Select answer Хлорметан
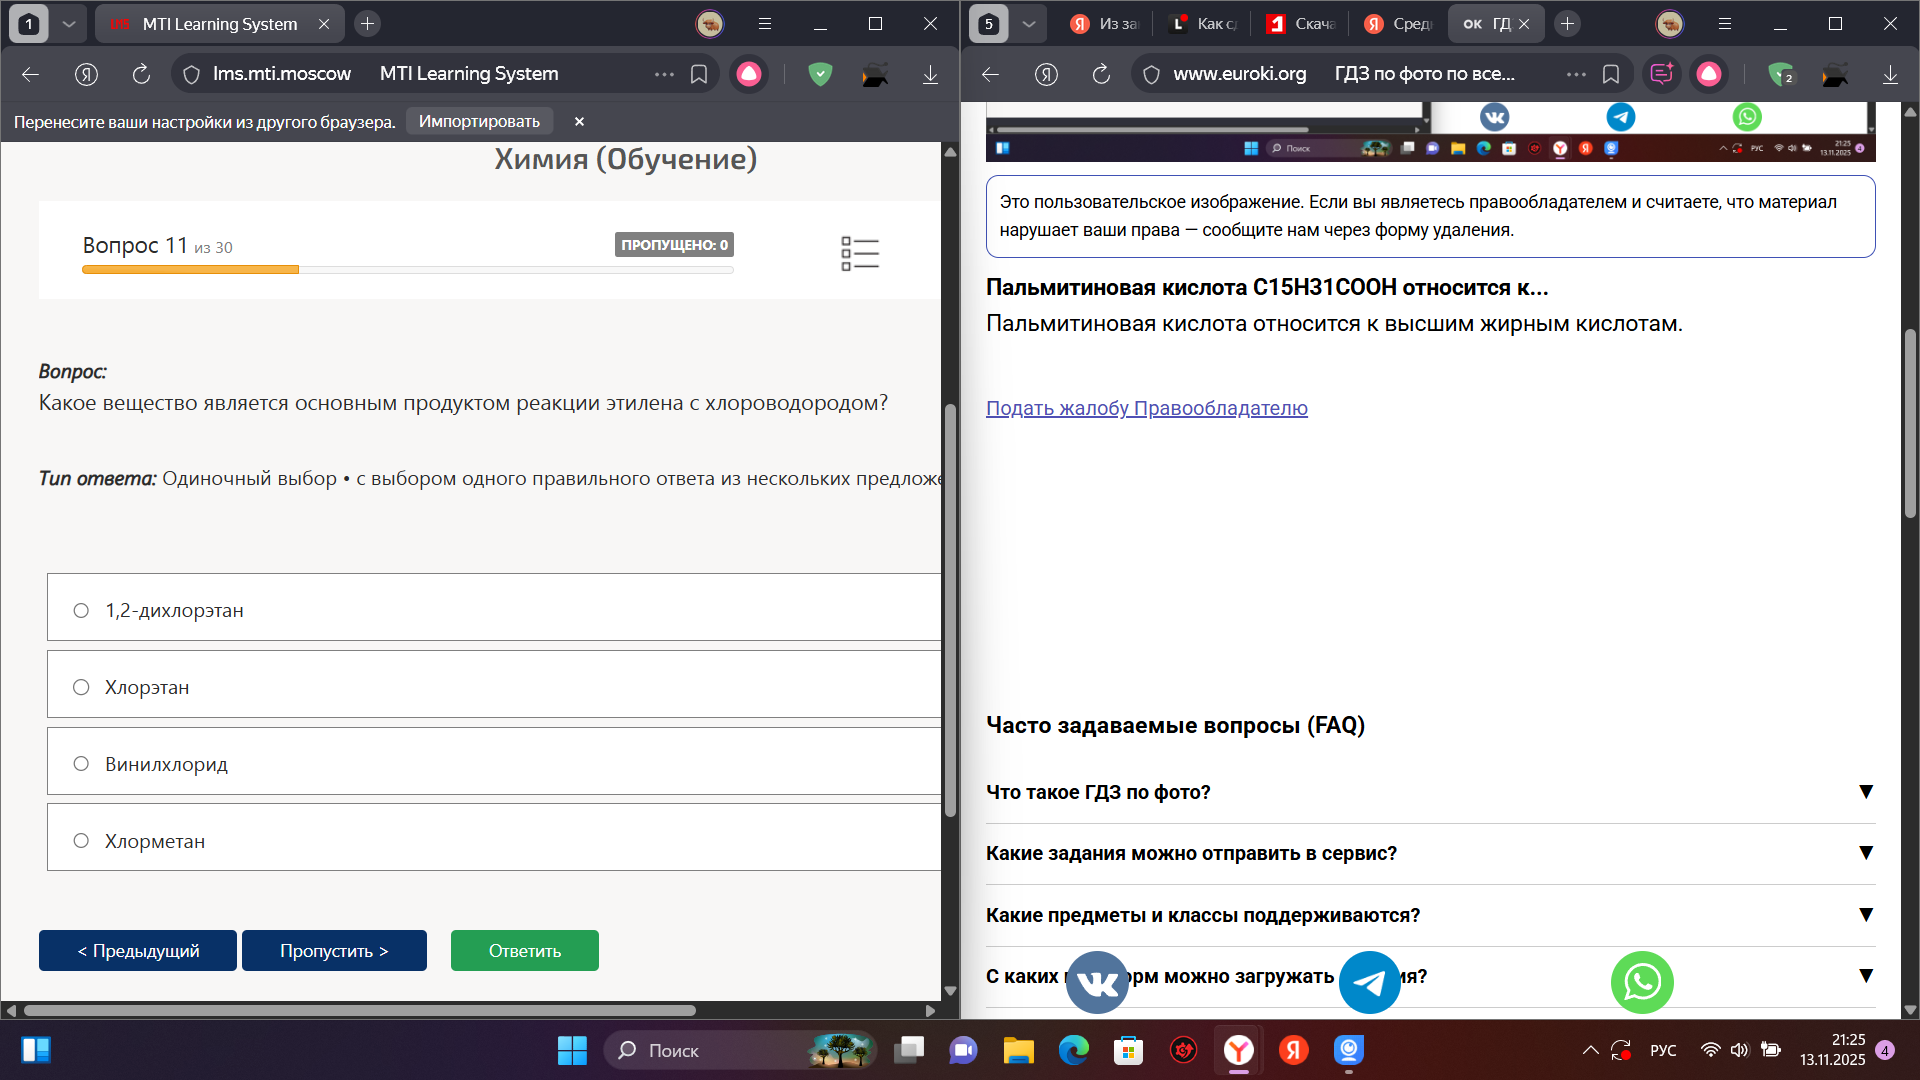This screenshot has height=1080, width=1920. [x=494, y=839]
